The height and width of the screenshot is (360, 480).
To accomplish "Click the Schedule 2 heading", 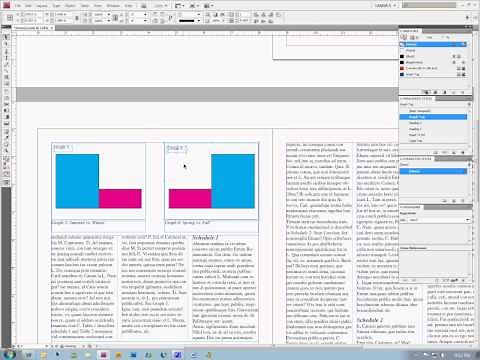I will point(370,320).
